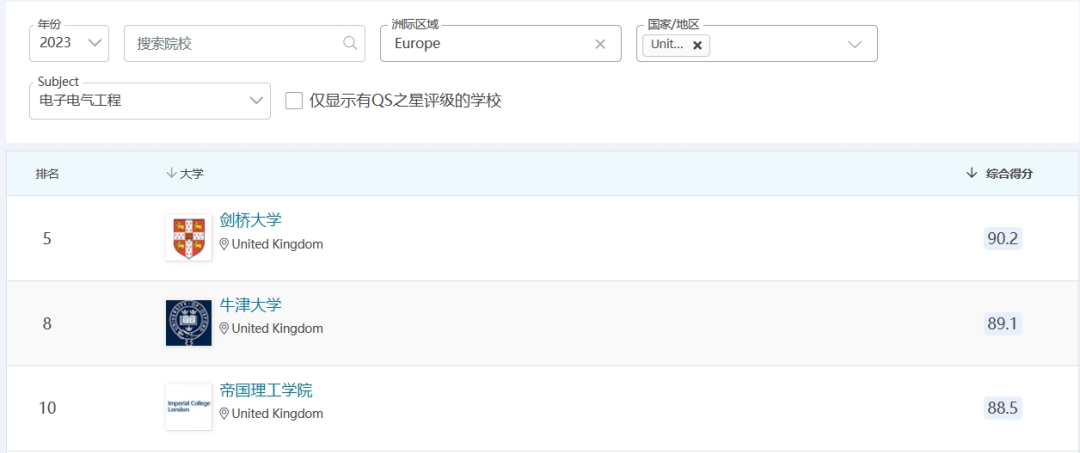Sort by 综合得分 column header
This screenshot has height=453, width=1080.
(x=1000, y=173)
